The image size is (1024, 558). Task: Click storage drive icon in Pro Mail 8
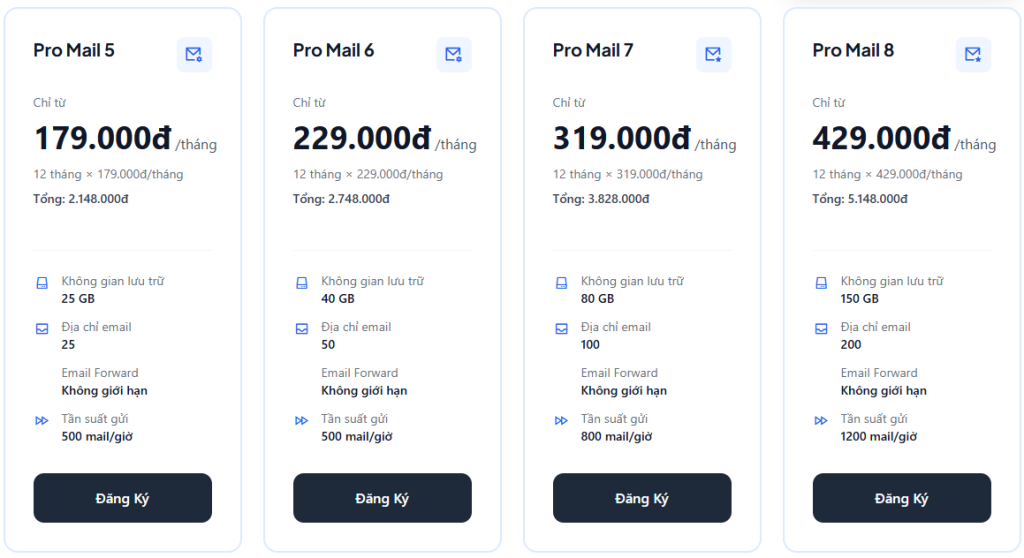pos(821,283)
